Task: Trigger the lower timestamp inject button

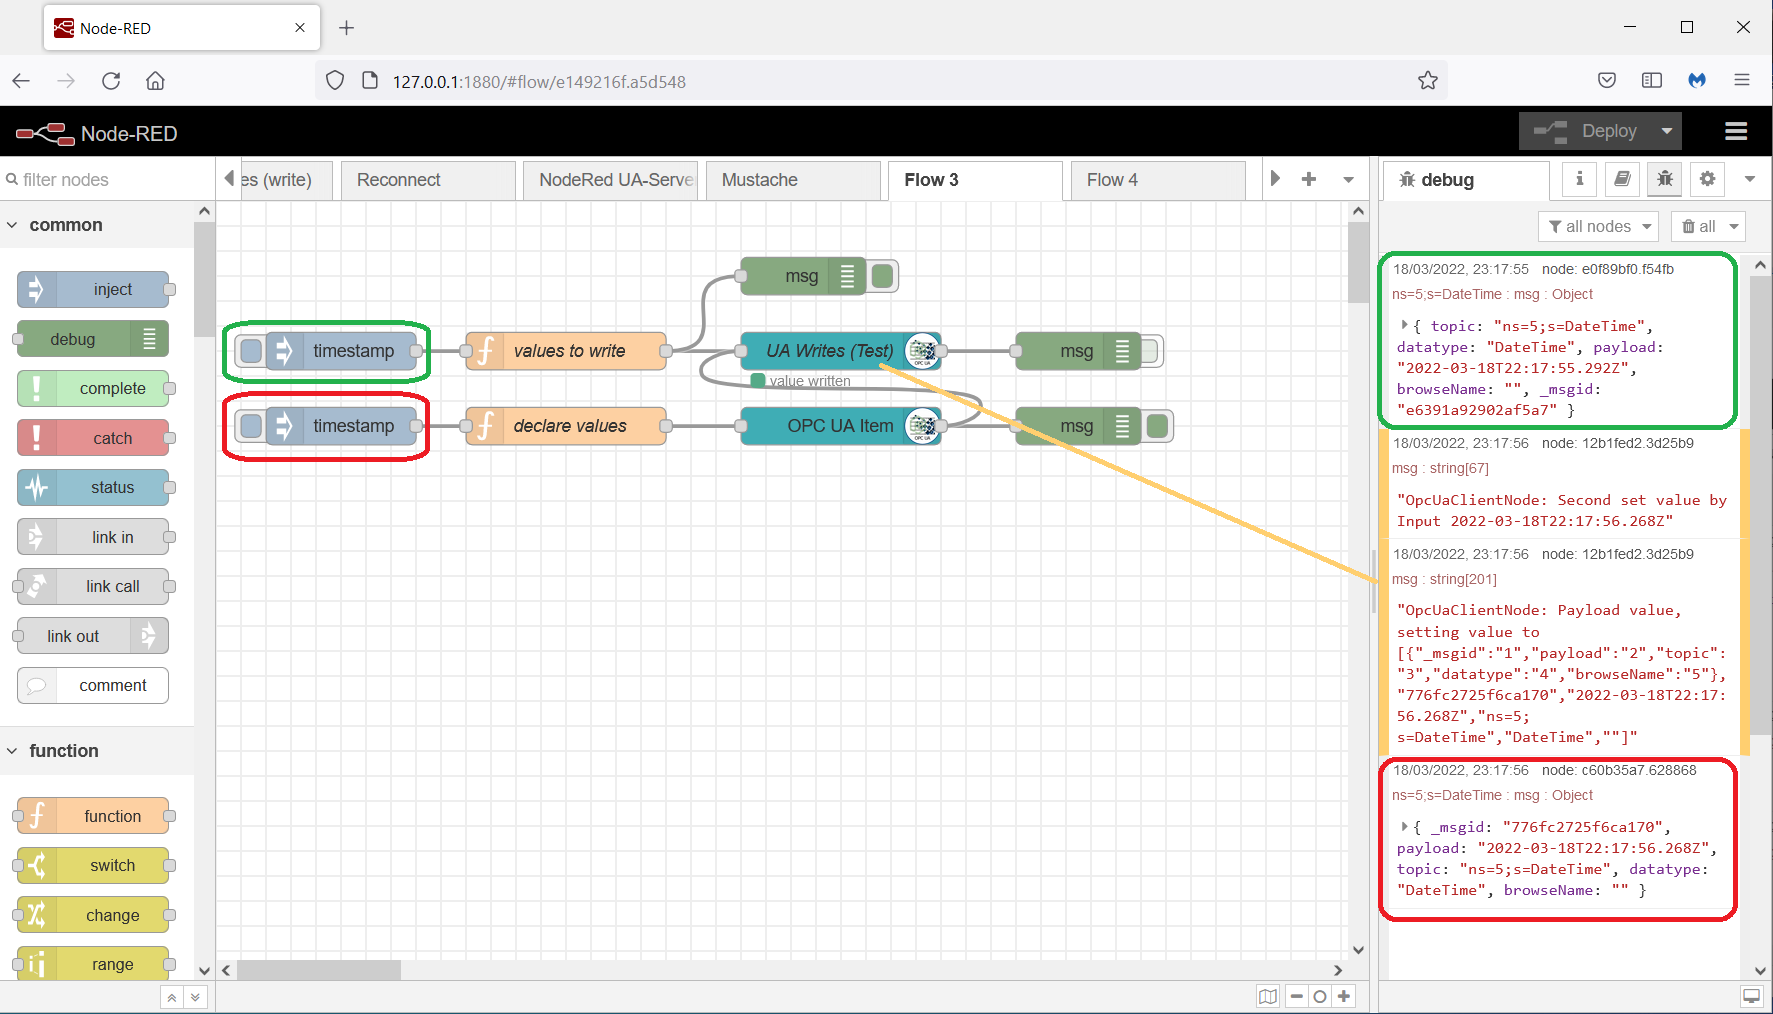Action: pyautogui.click(x=251, y=426)
